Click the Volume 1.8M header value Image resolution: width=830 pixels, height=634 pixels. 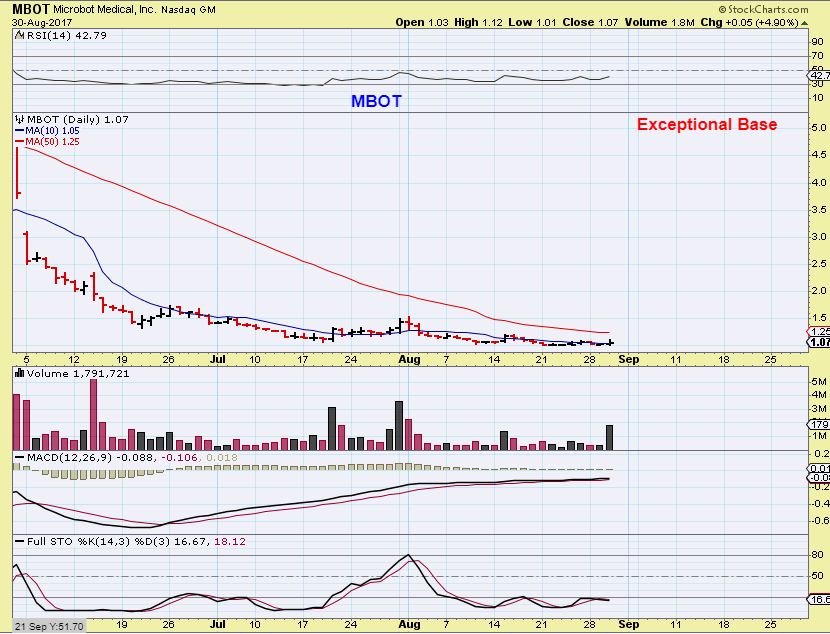660,22
